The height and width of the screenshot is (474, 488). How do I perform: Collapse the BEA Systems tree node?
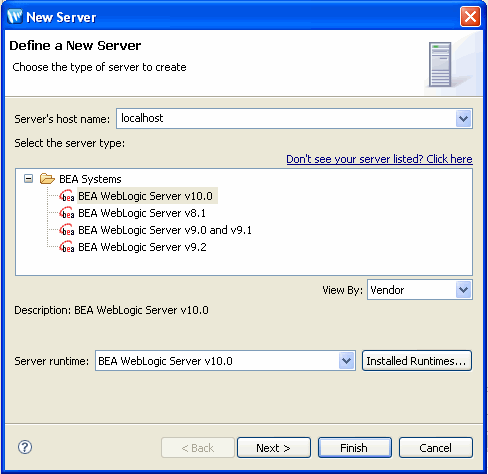pyautogui.click(x=29, y=179)
